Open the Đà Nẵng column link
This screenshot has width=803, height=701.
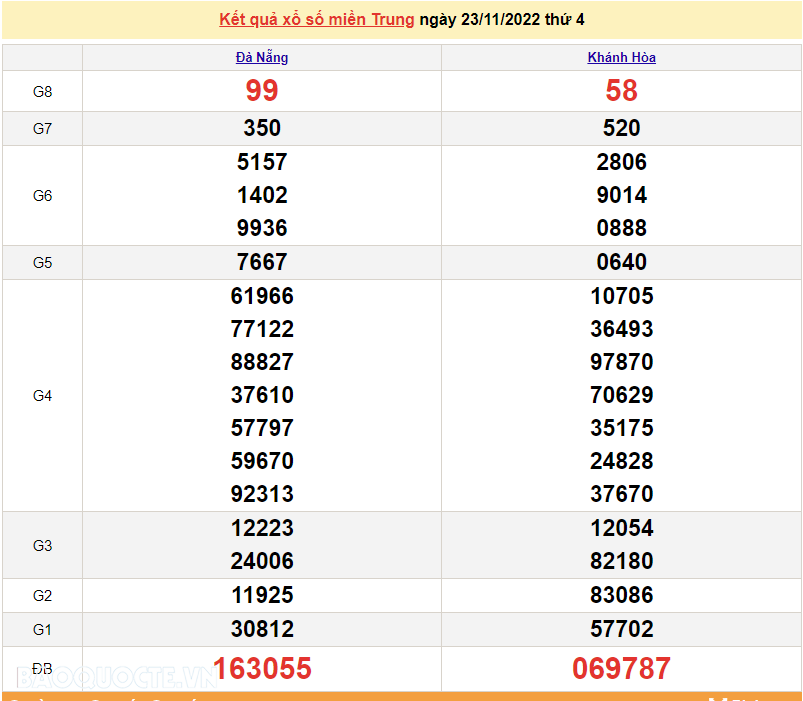click(x=262, y=57)
